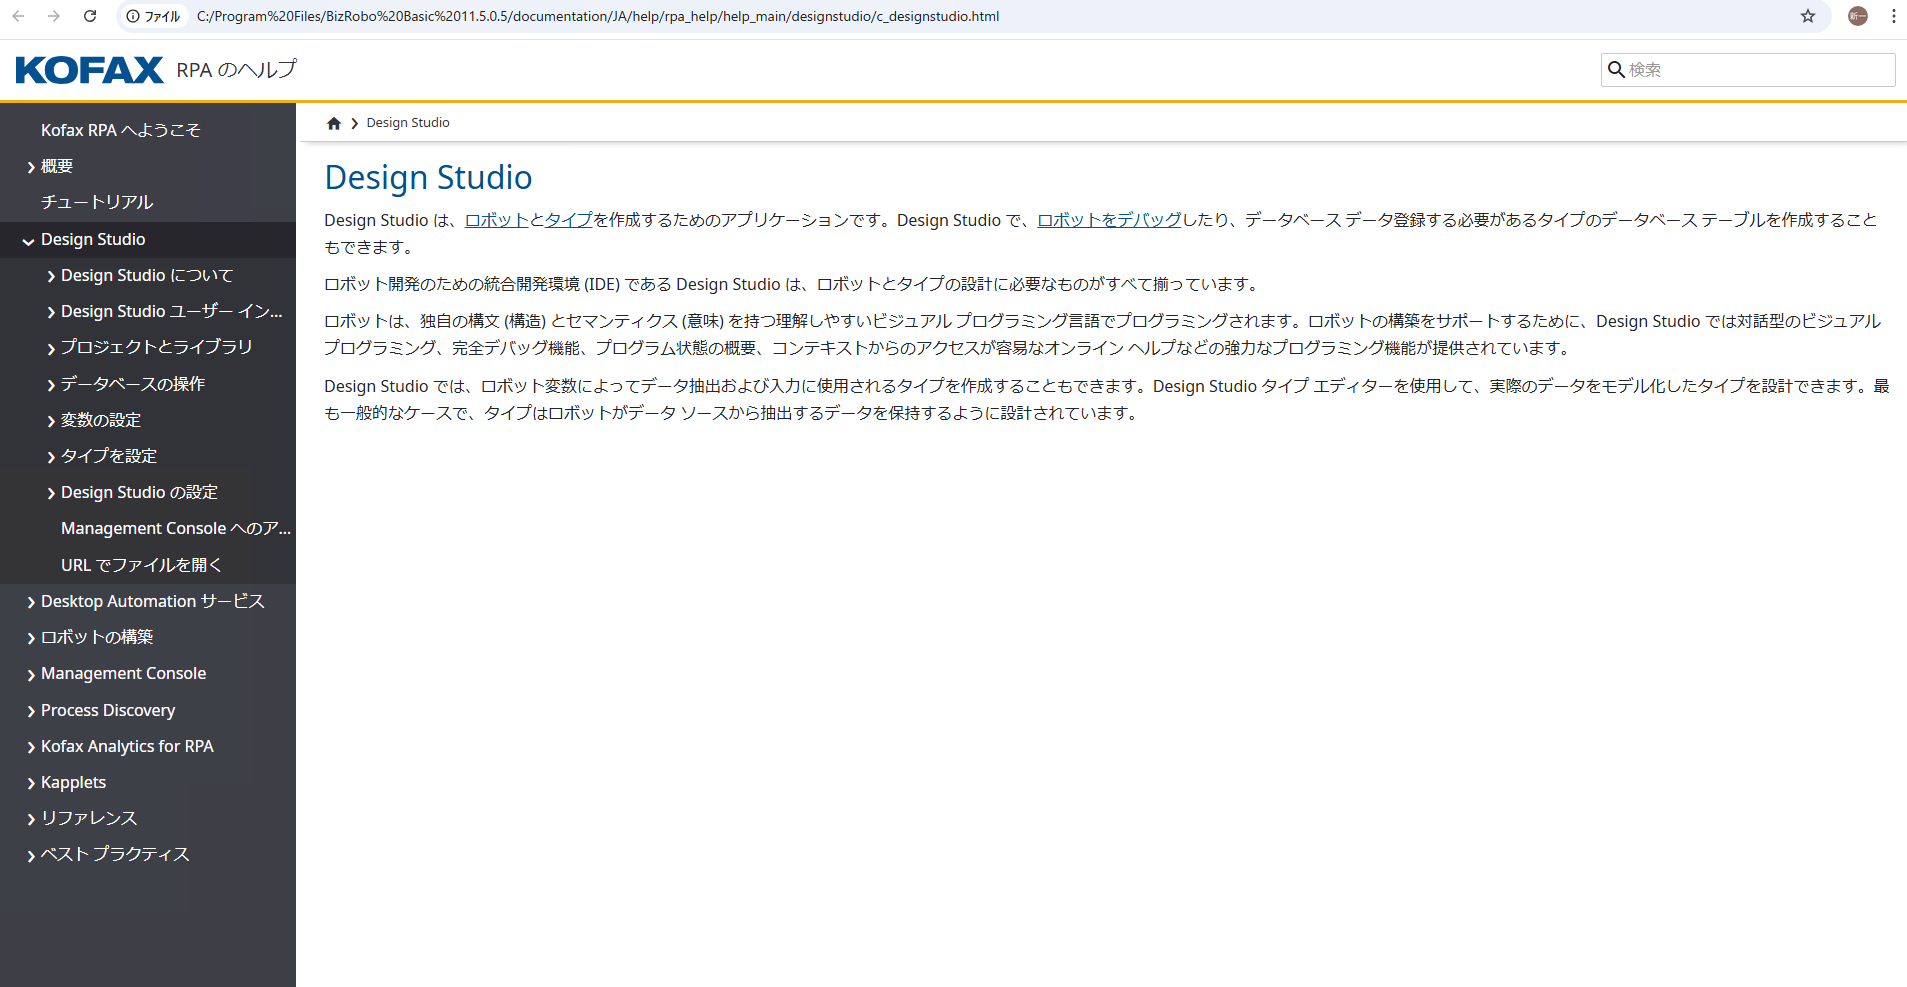Expand the リファレンス sidebar entry
1907x987 pixels.
click(88, 817)
